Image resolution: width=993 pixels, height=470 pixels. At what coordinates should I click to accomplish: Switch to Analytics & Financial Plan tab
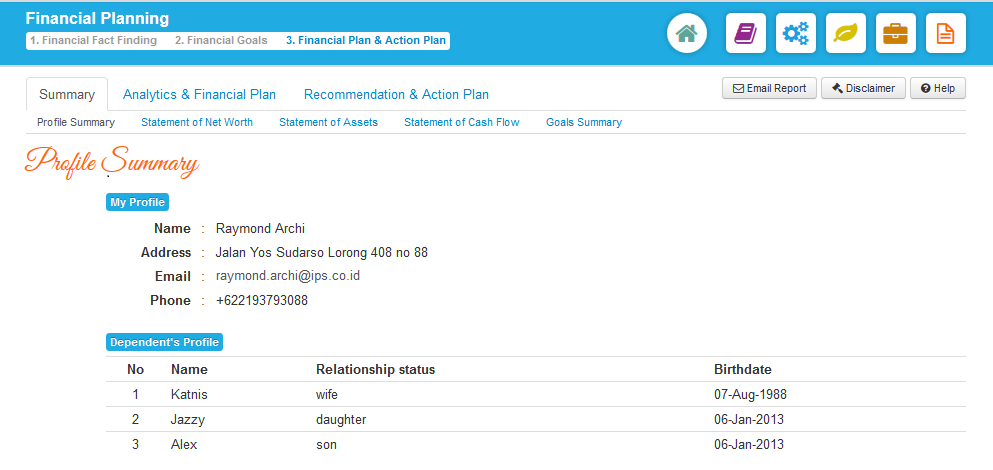pos(199,95)
